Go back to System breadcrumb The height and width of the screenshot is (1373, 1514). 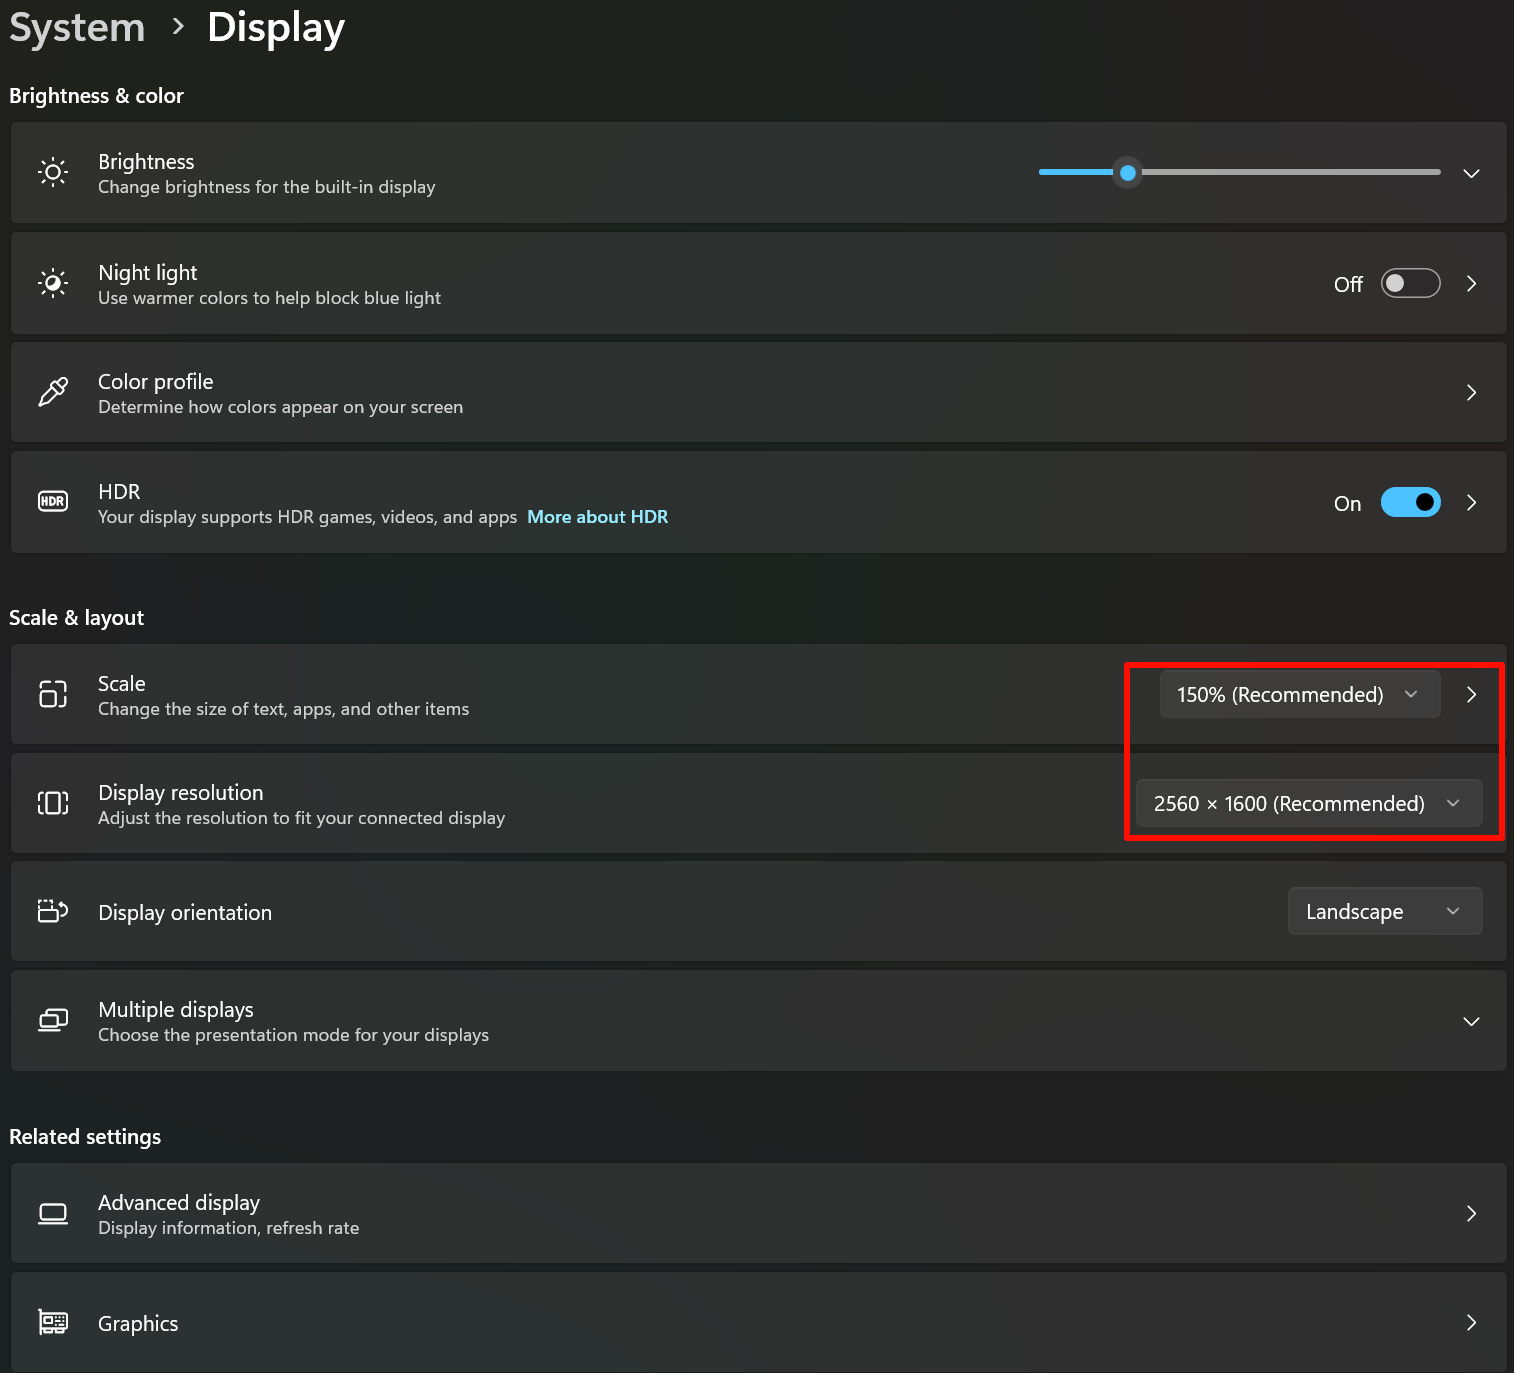(x=77, y=27)
